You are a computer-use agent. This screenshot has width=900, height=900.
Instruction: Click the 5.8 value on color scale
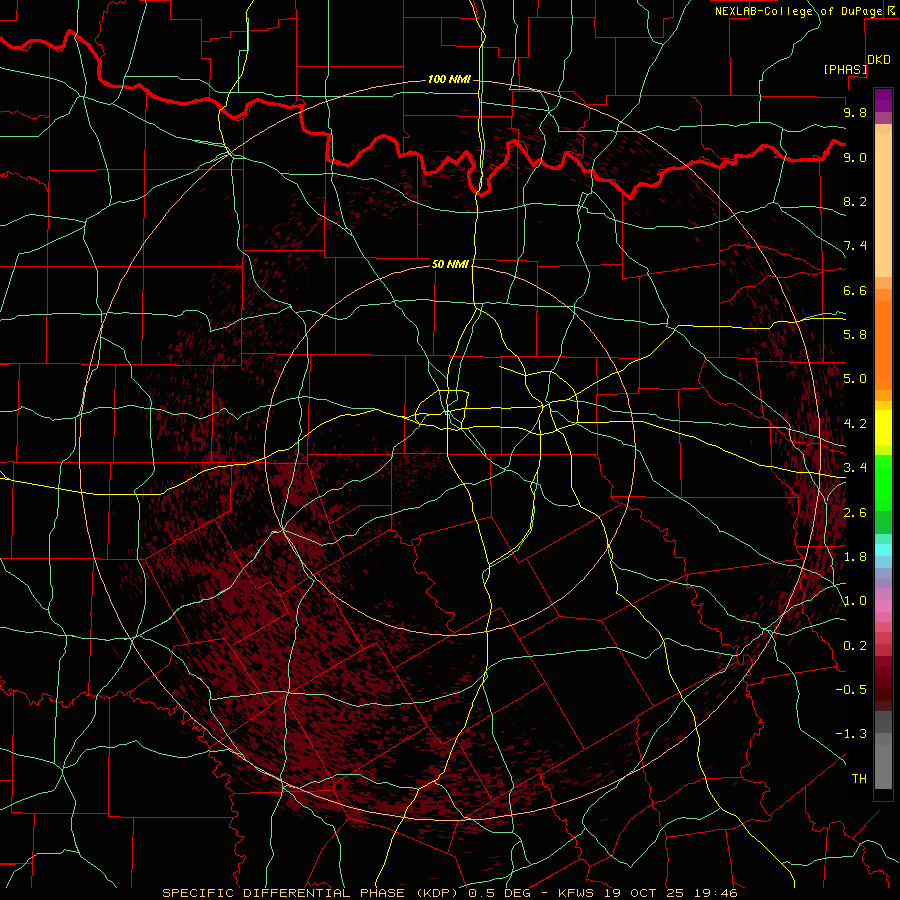855,335
